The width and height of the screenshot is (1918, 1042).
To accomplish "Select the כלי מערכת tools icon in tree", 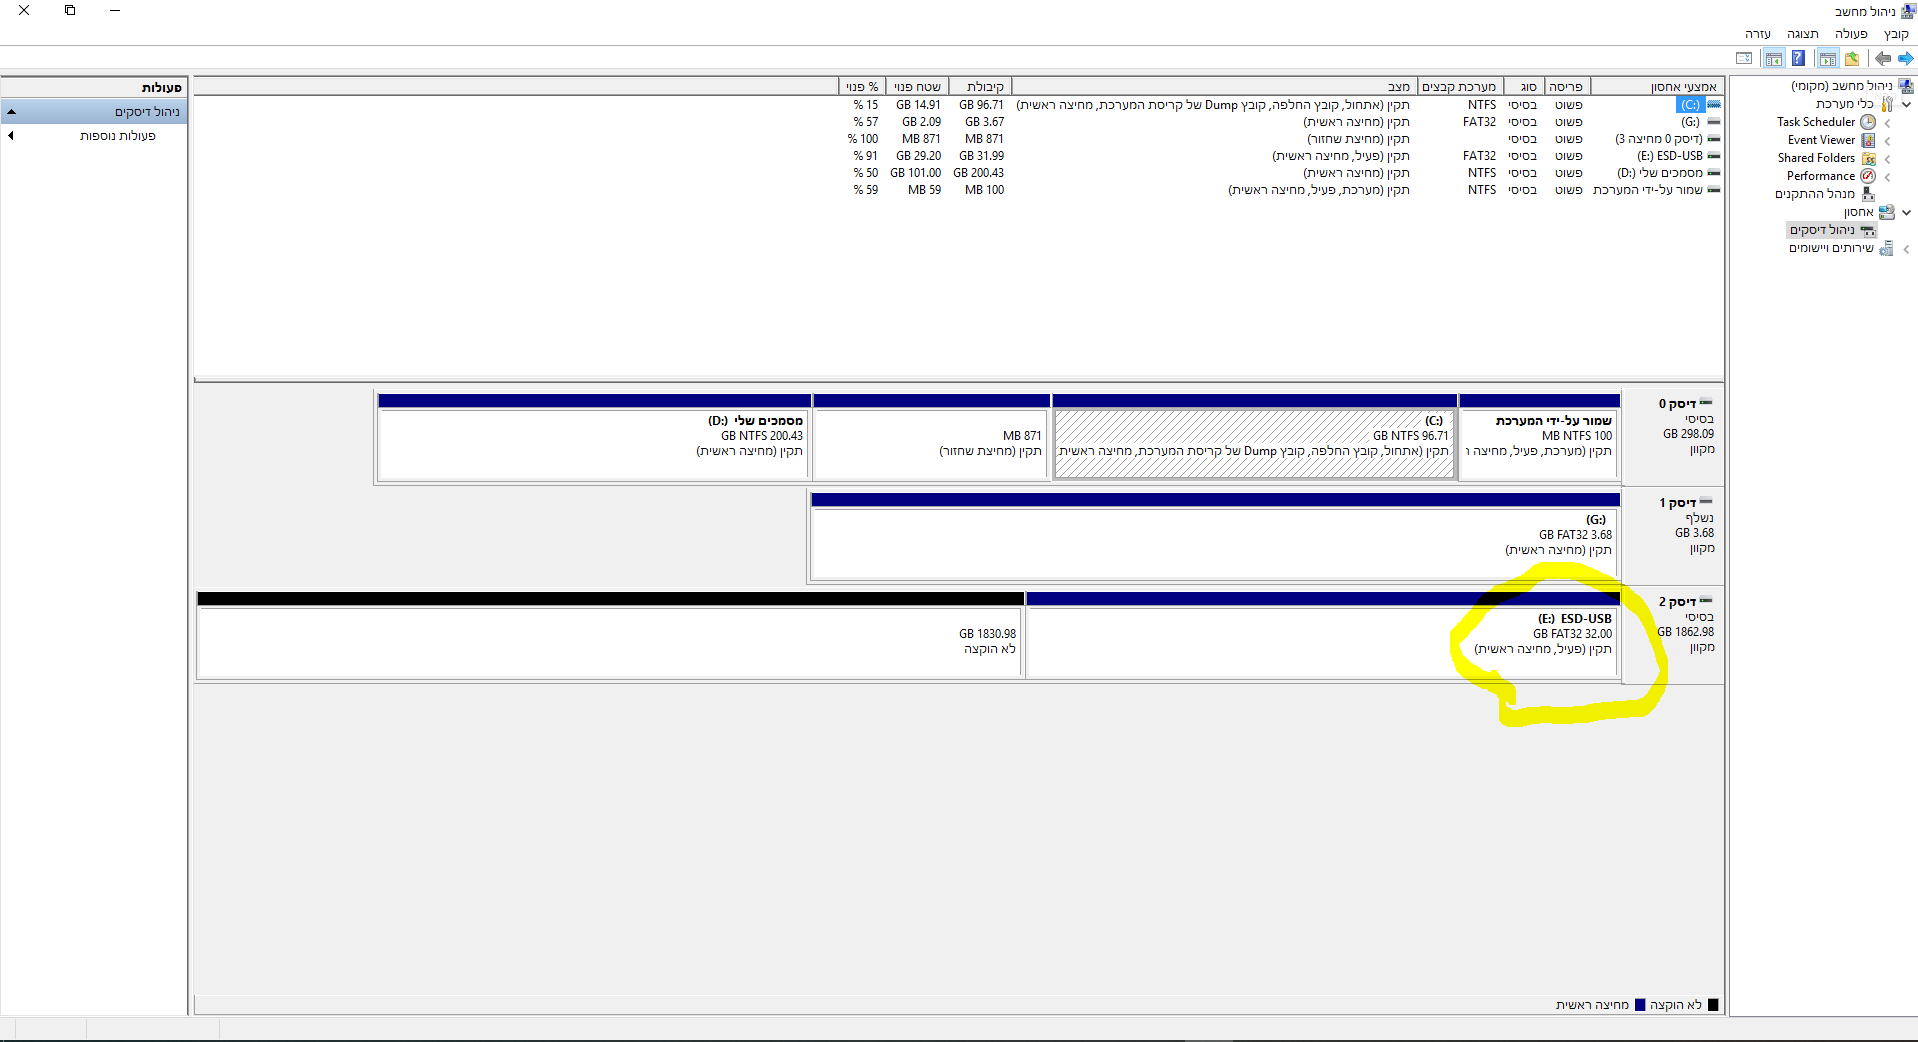I will 1887,104.
